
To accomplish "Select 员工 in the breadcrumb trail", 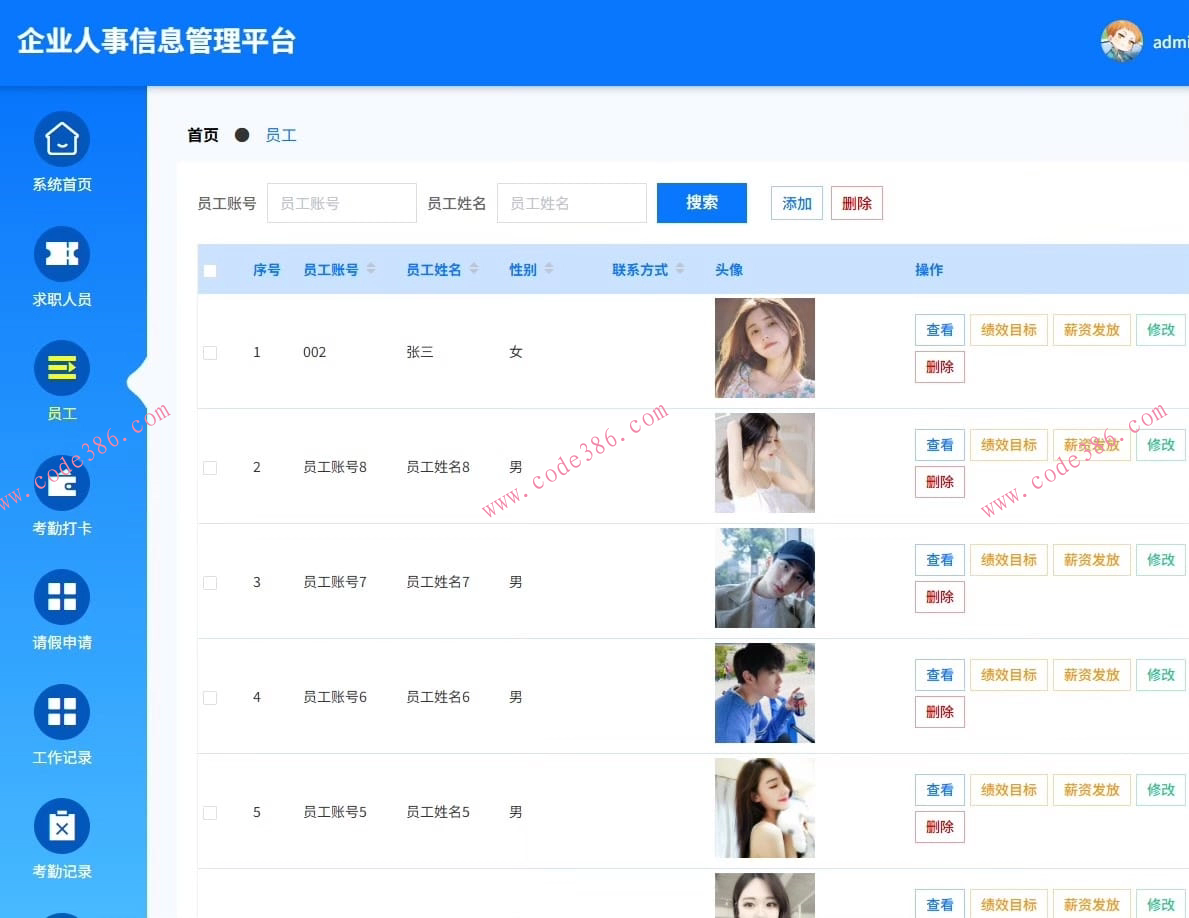I will coord(281,134).
